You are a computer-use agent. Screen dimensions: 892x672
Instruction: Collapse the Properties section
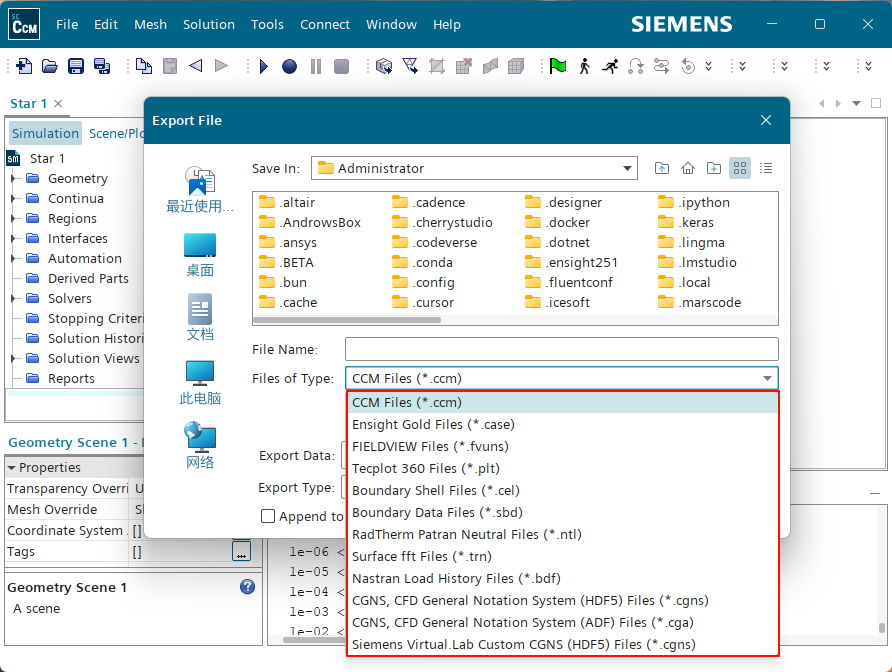[12, 467]
